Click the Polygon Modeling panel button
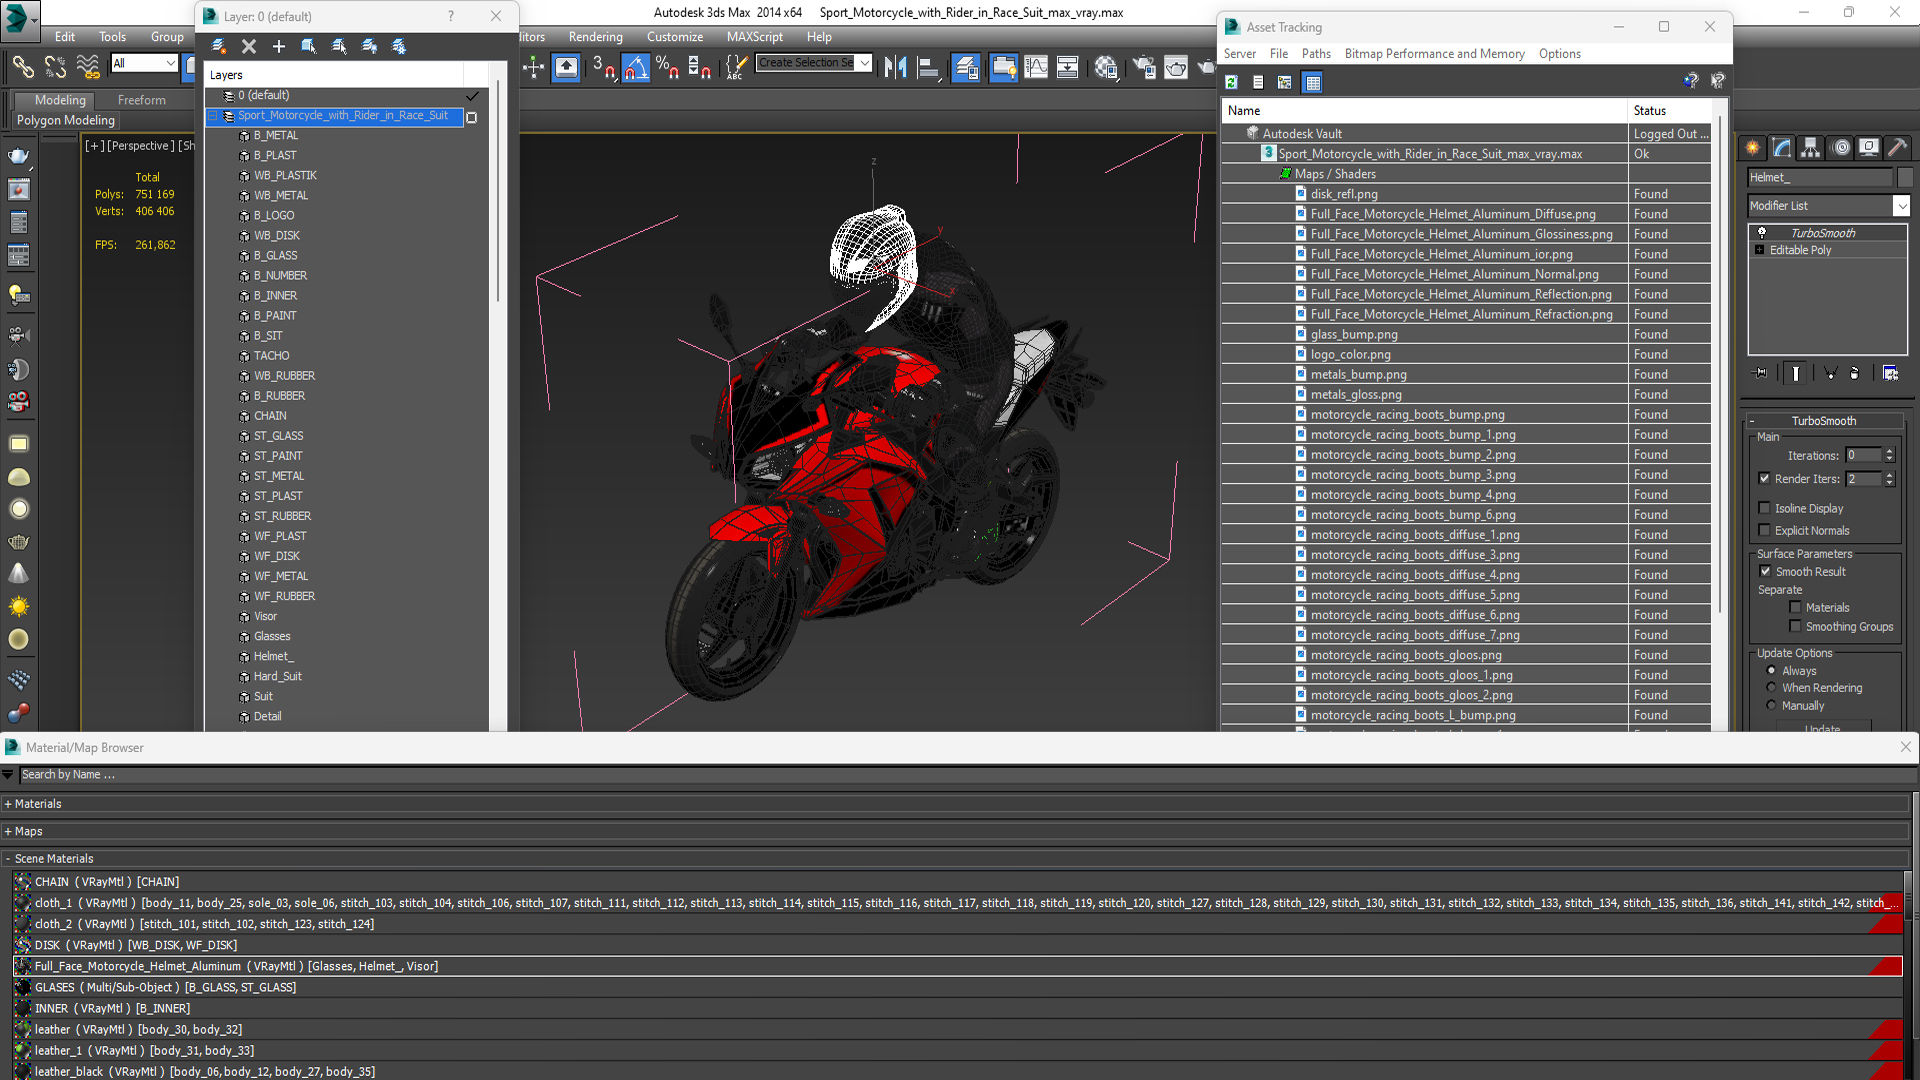This screenshot has width=1920, height=1080. 66,120
